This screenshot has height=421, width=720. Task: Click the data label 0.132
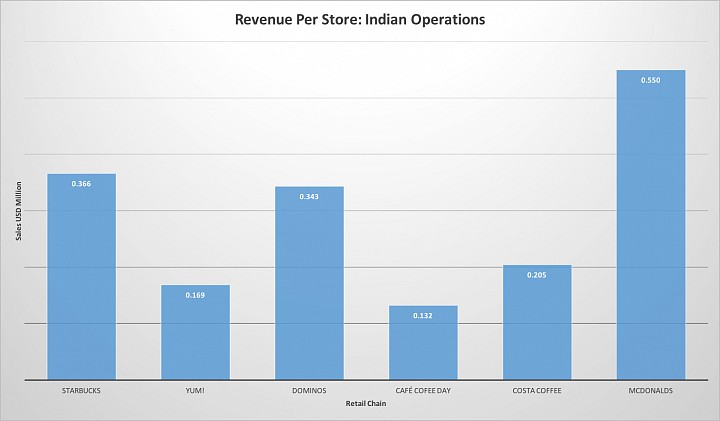(423, 316)
